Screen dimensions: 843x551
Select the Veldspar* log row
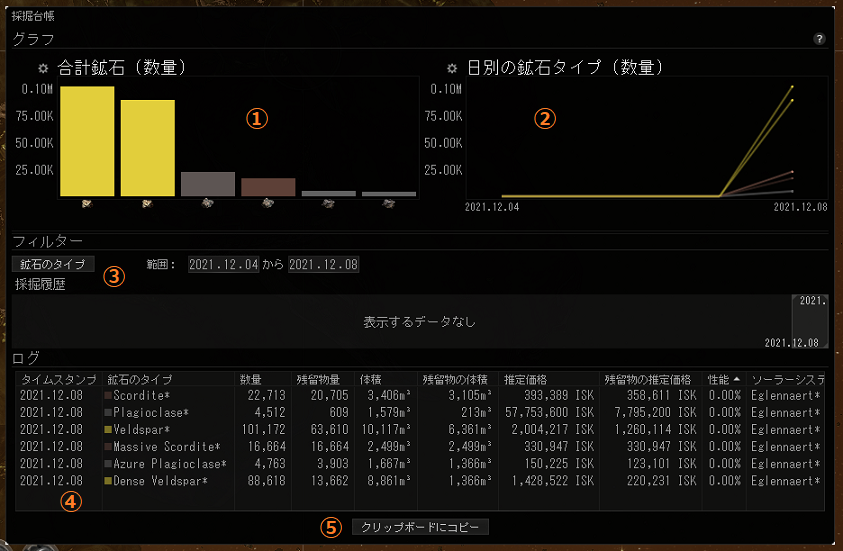point(420,430)
